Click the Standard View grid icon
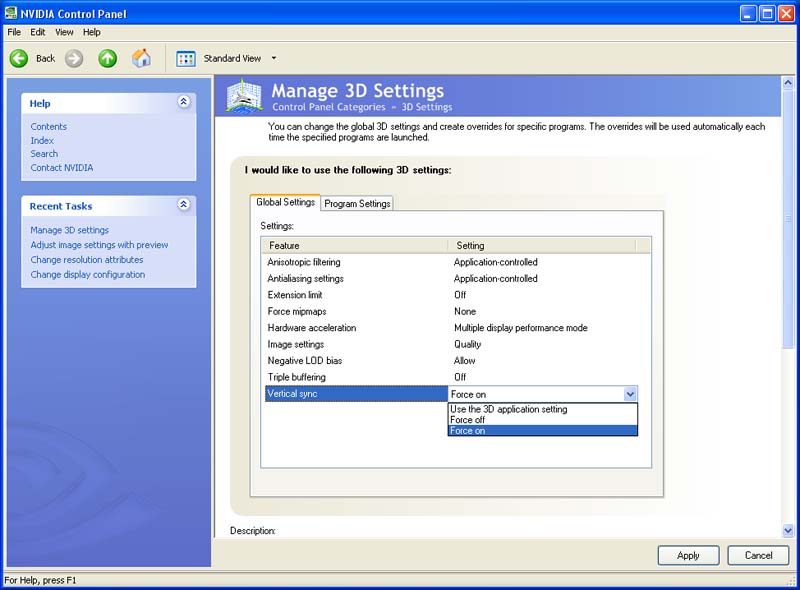This screenshot has height=590, width=800. [x=186, y=59]
